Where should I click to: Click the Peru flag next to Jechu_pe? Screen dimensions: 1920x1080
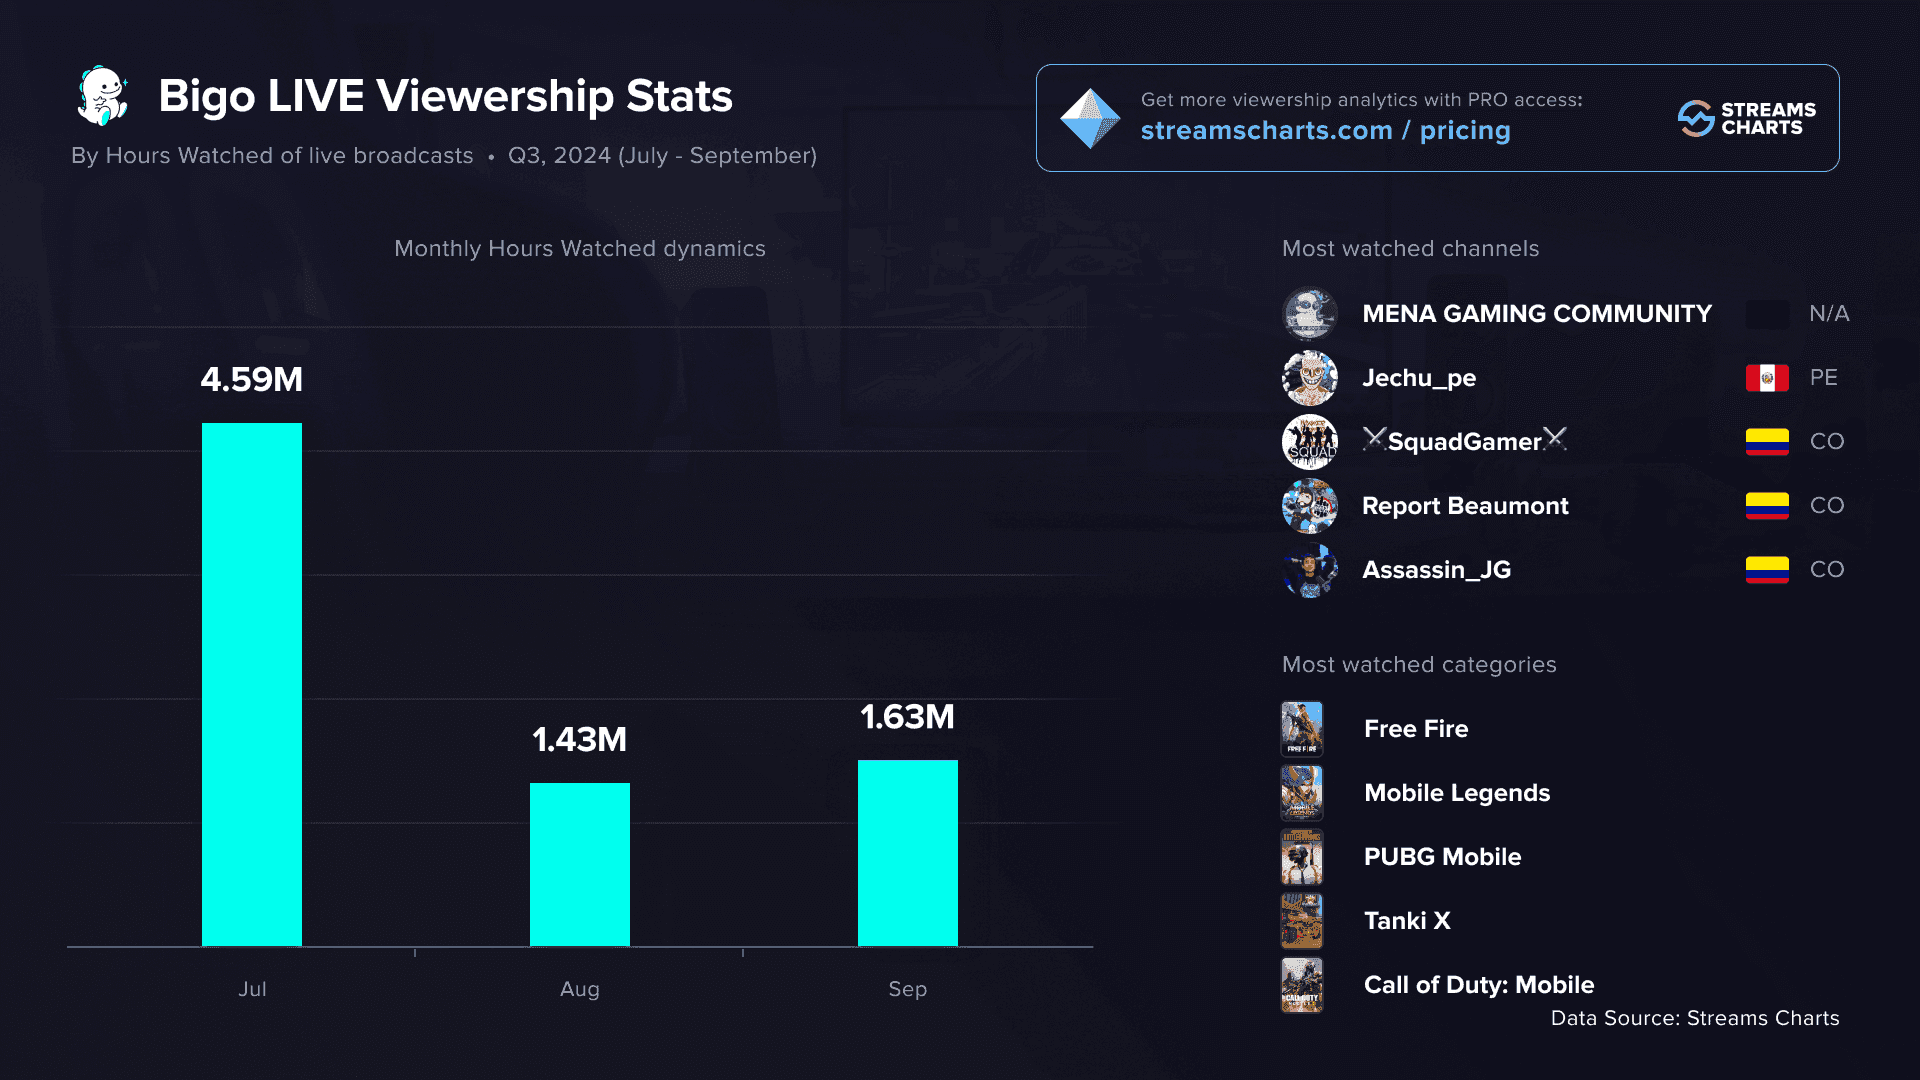pos(1767,378)
